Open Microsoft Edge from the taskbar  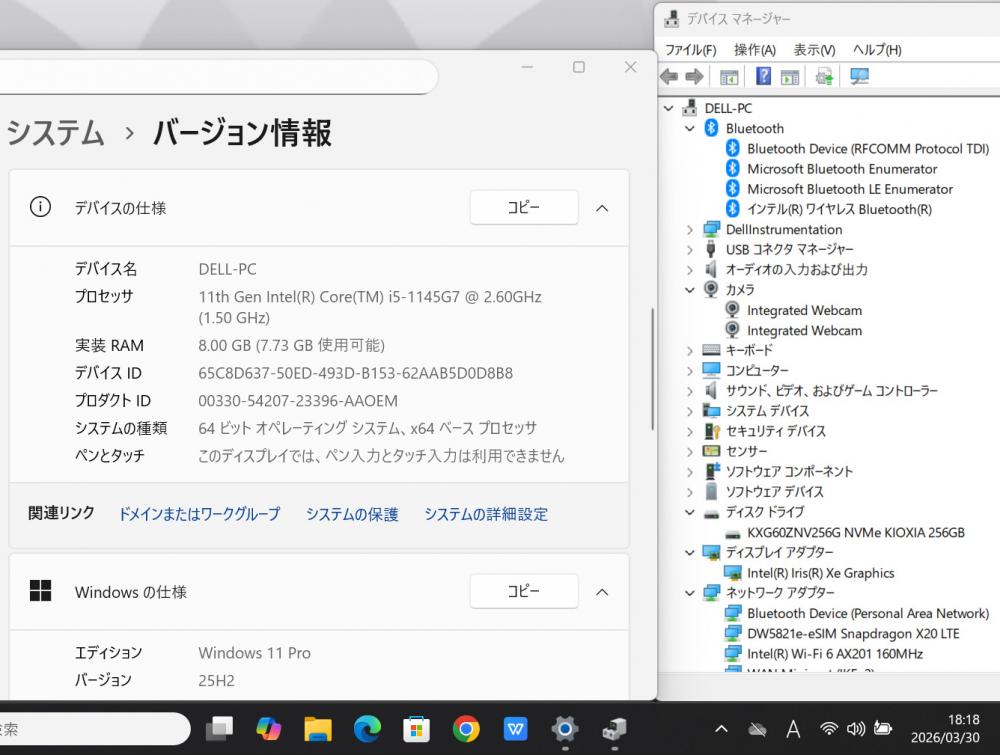click(367, 730)
